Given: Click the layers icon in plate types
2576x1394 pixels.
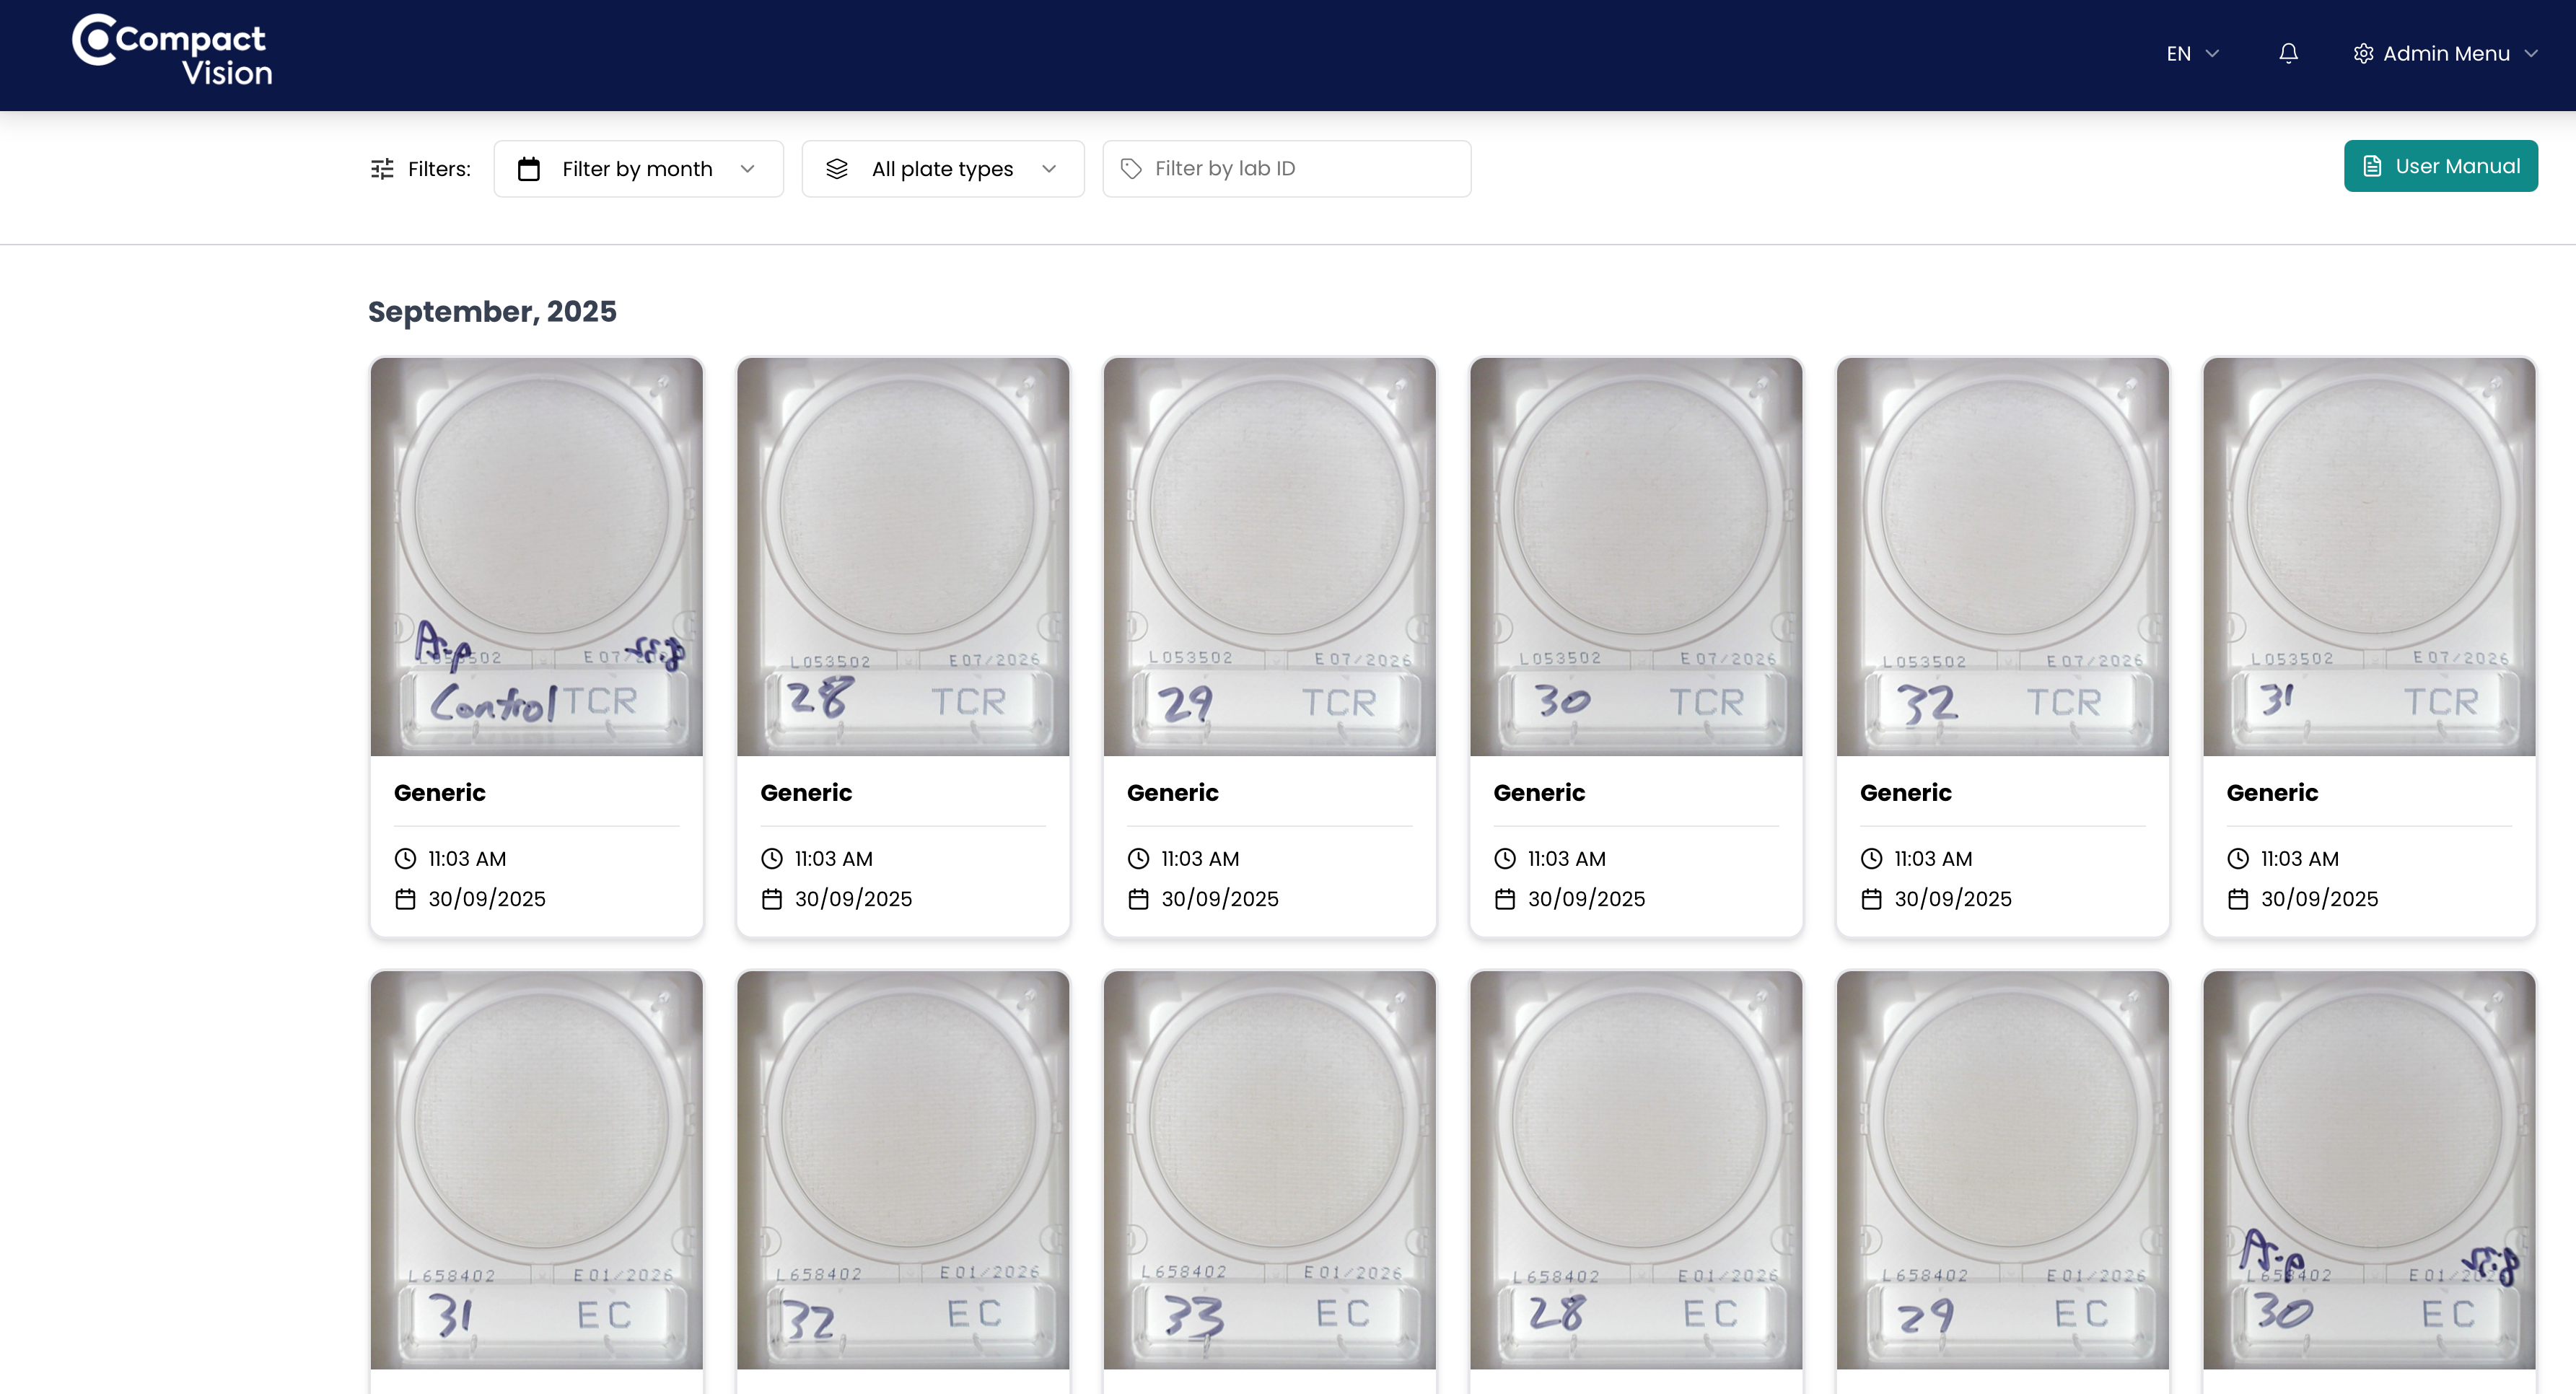Looking at the screenshot, I should (837, 169).
